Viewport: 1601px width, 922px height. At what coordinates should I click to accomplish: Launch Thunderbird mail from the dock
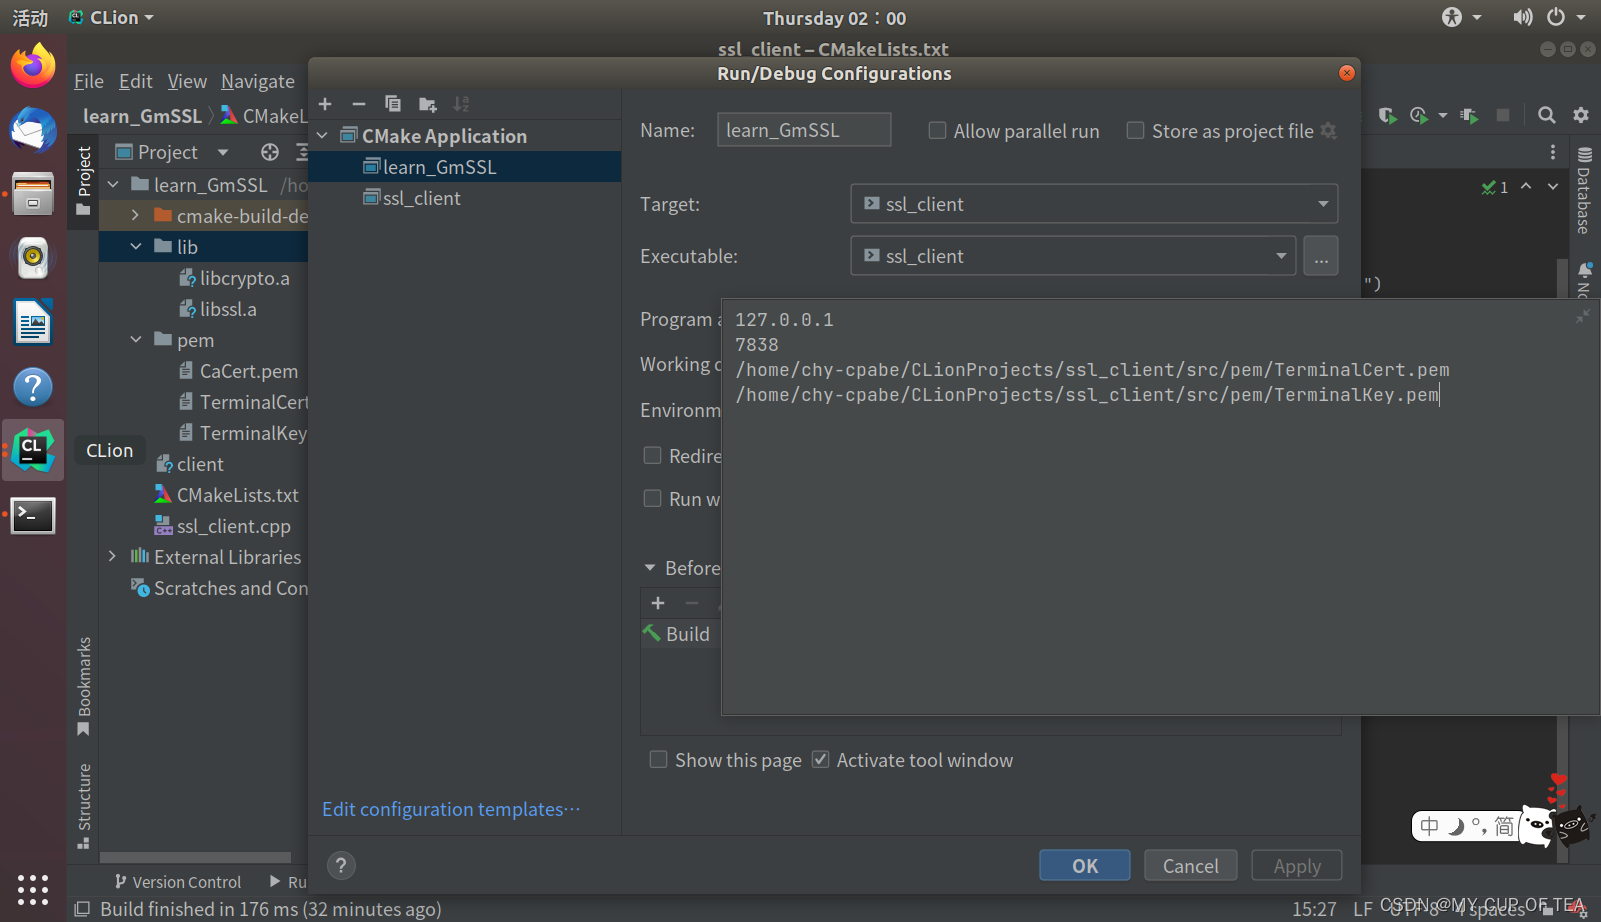(x=33, y=131)
